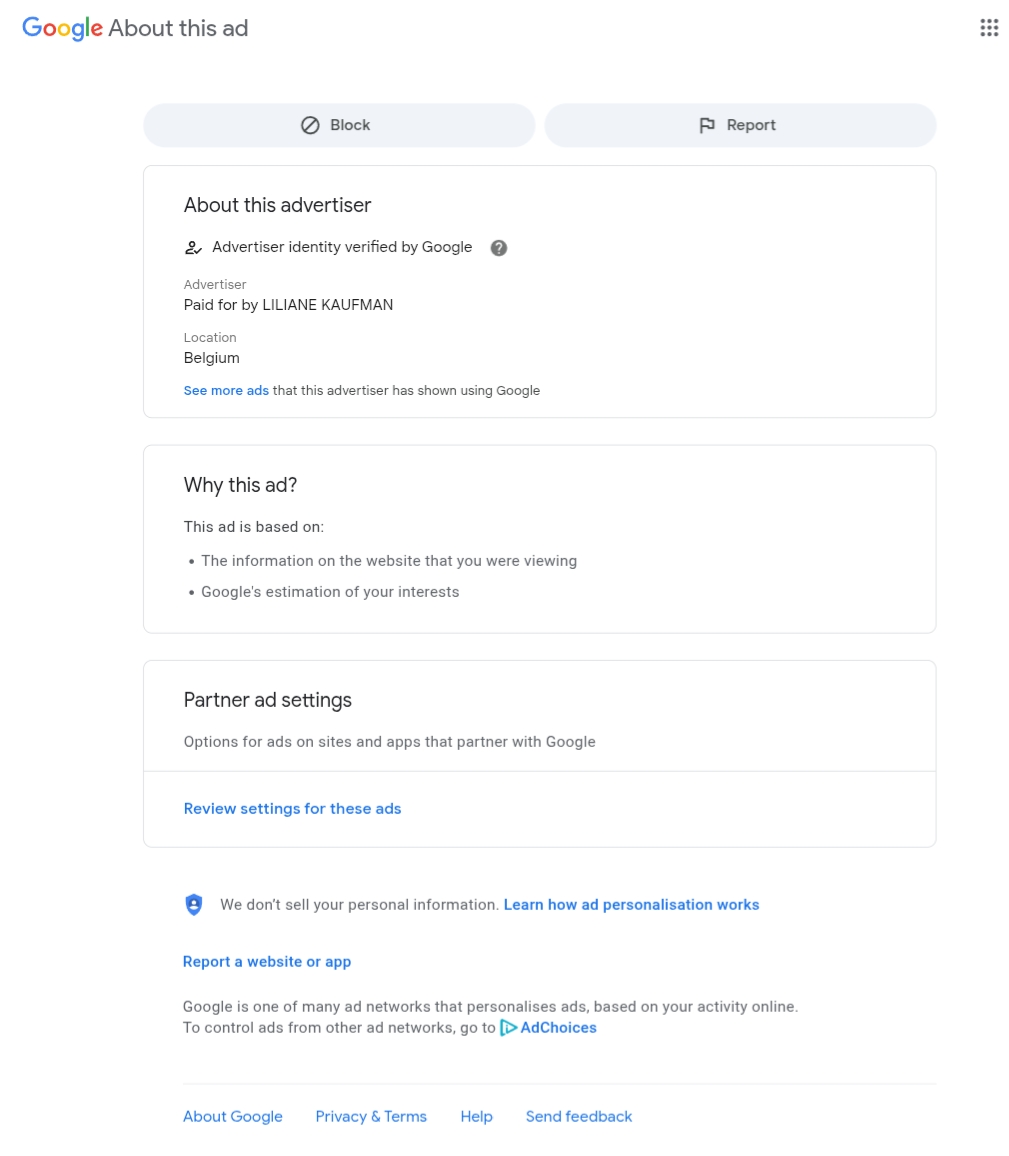
Task: Open the Help footer link
Action: click(476, 1117)
